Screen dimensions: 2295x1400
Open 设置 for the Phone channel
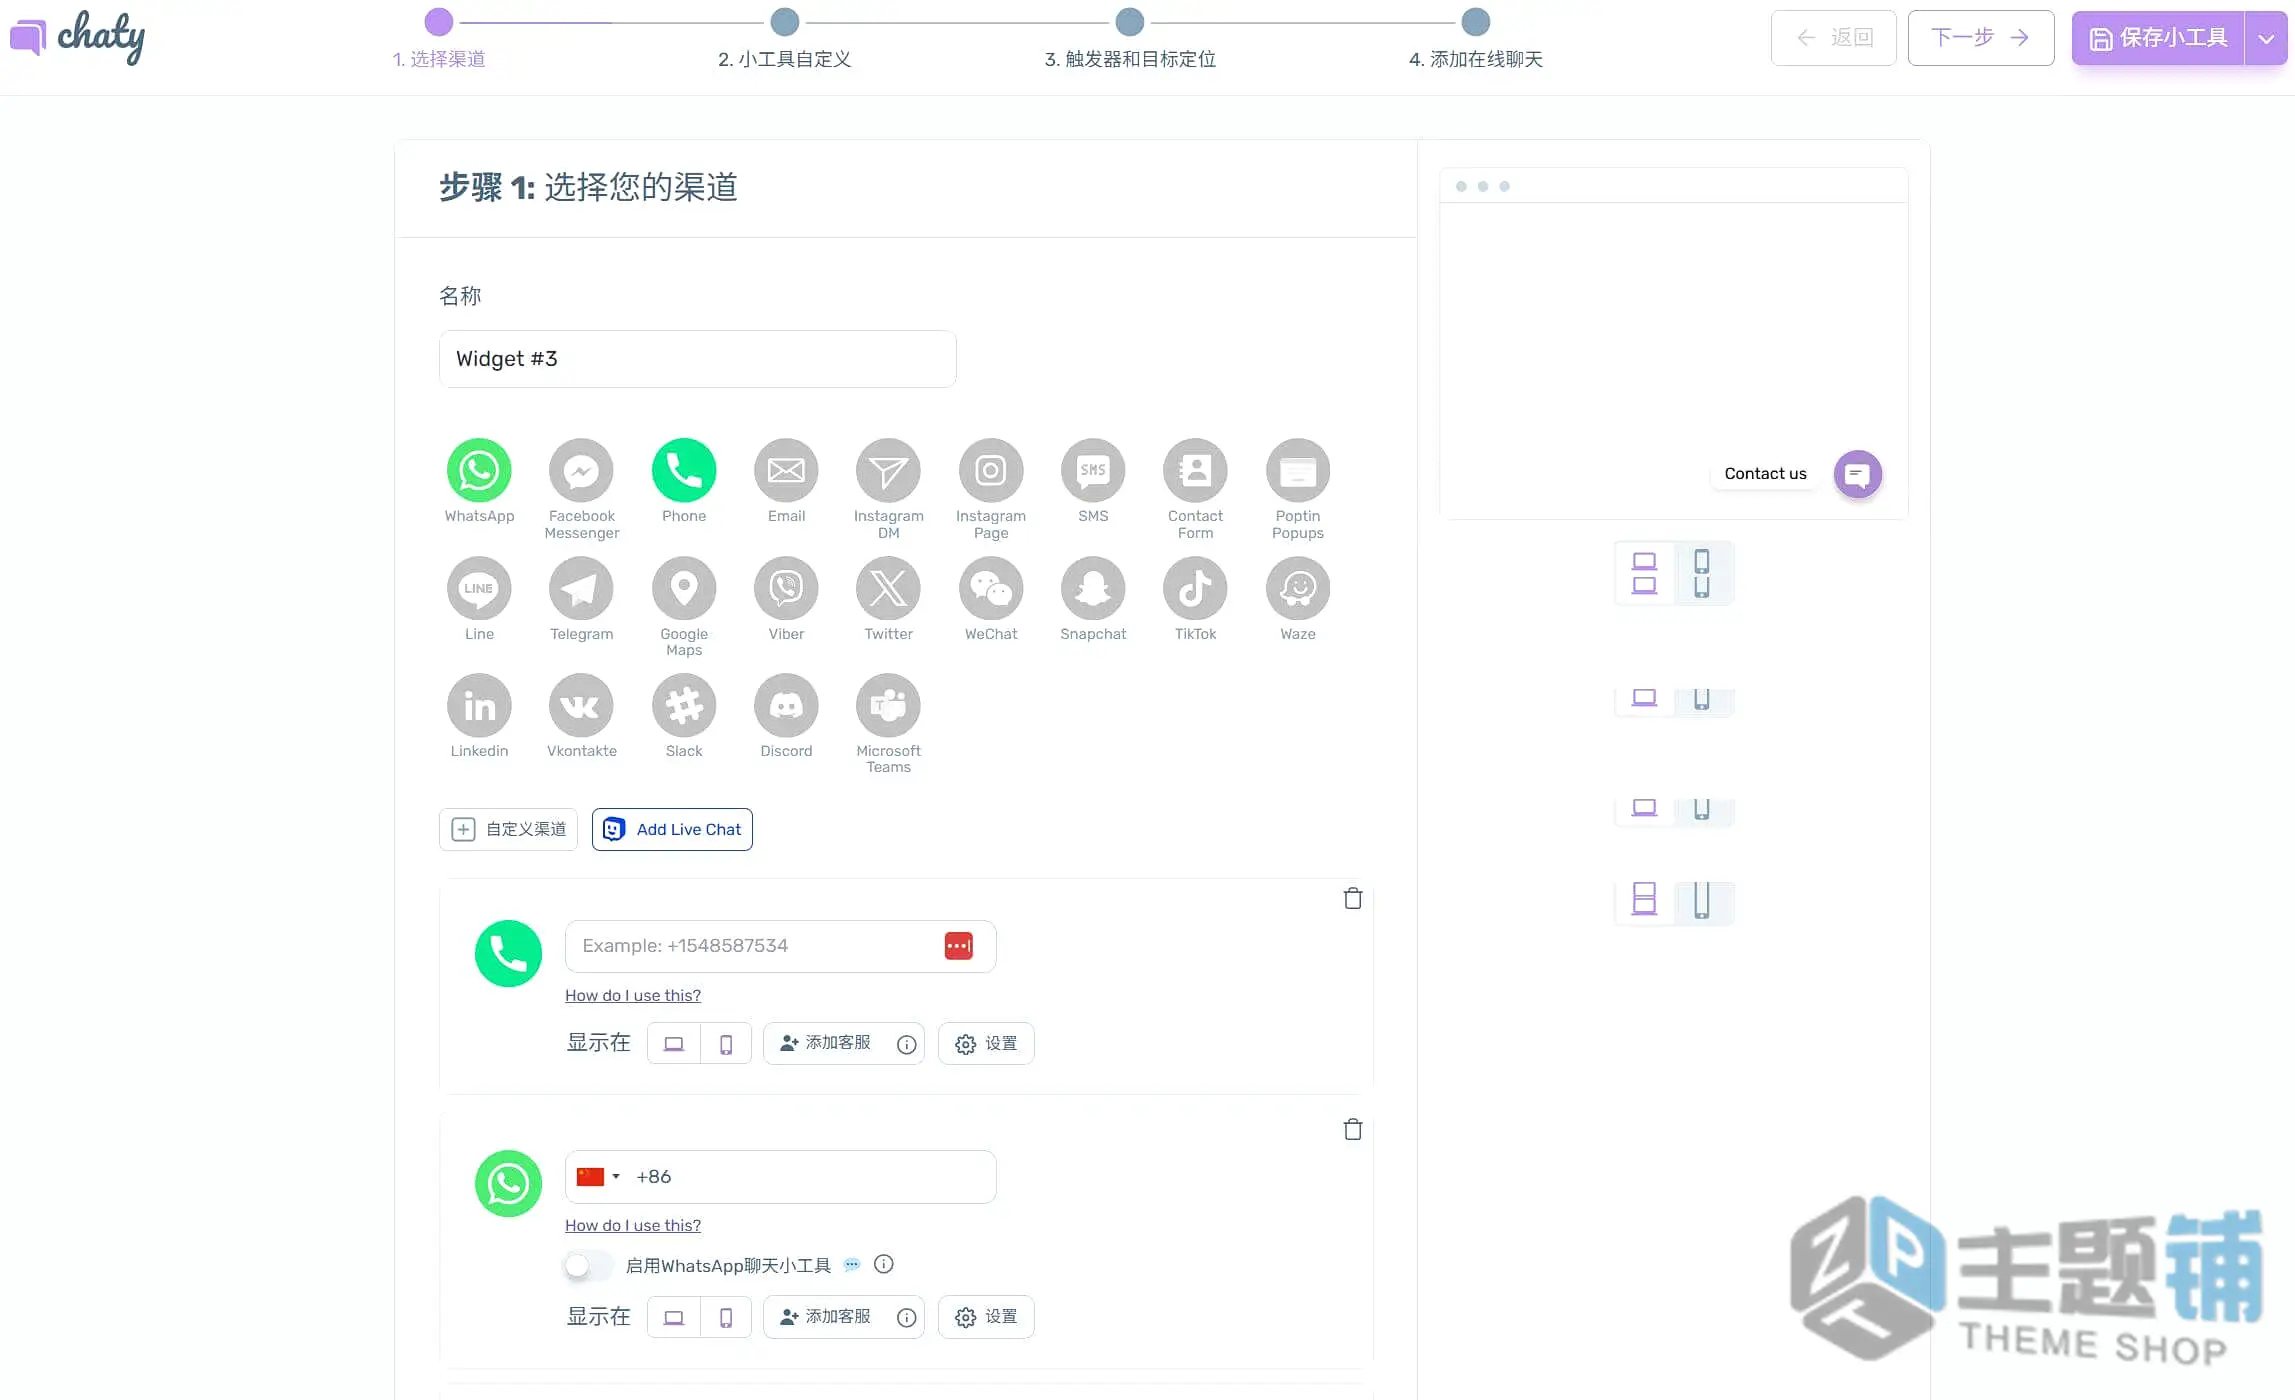986,1043
